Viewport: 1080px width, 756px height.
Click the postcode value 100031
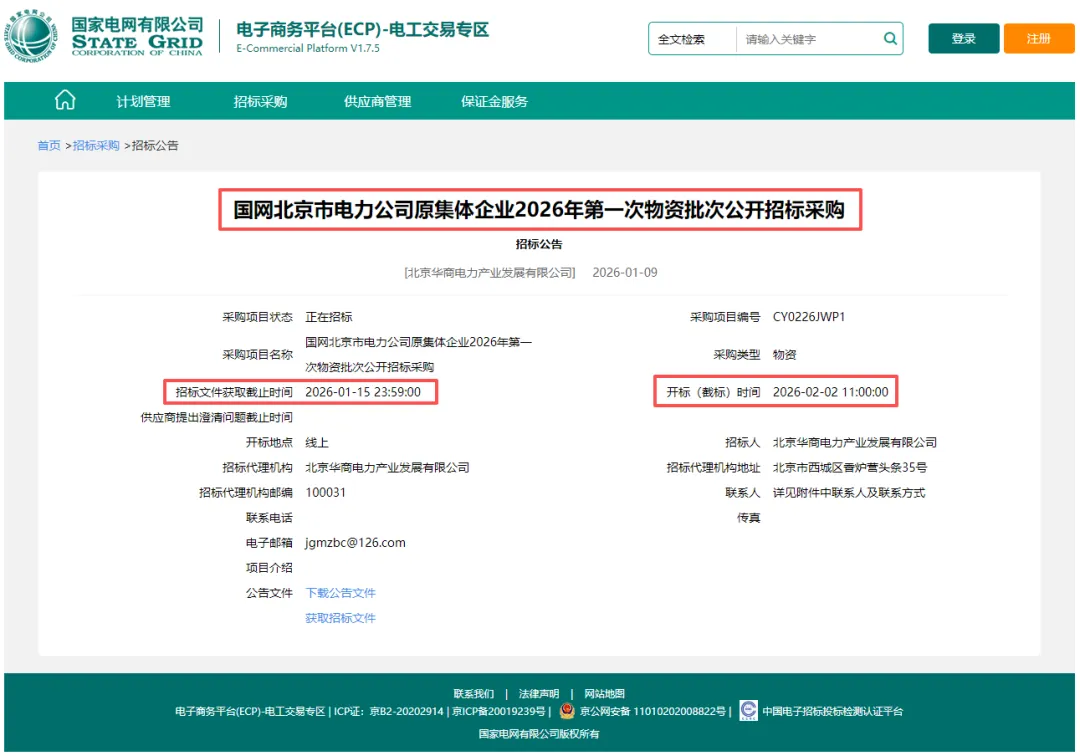pos(326,492)
